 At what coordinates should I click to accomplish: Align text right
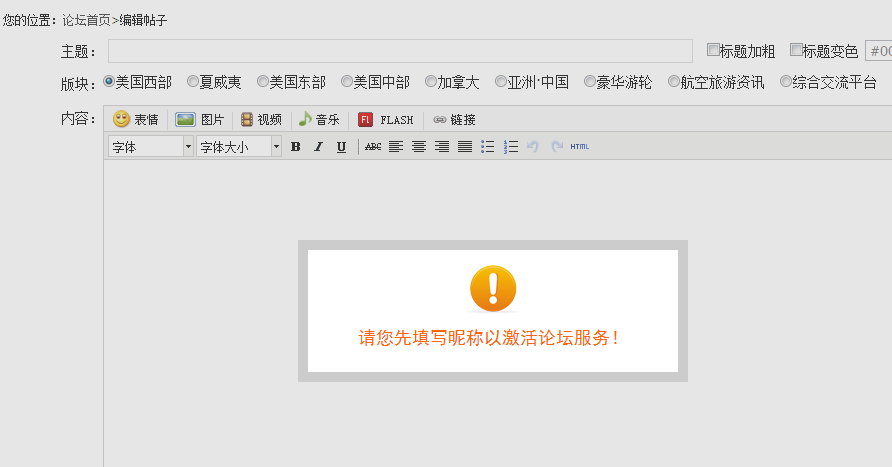442,147
